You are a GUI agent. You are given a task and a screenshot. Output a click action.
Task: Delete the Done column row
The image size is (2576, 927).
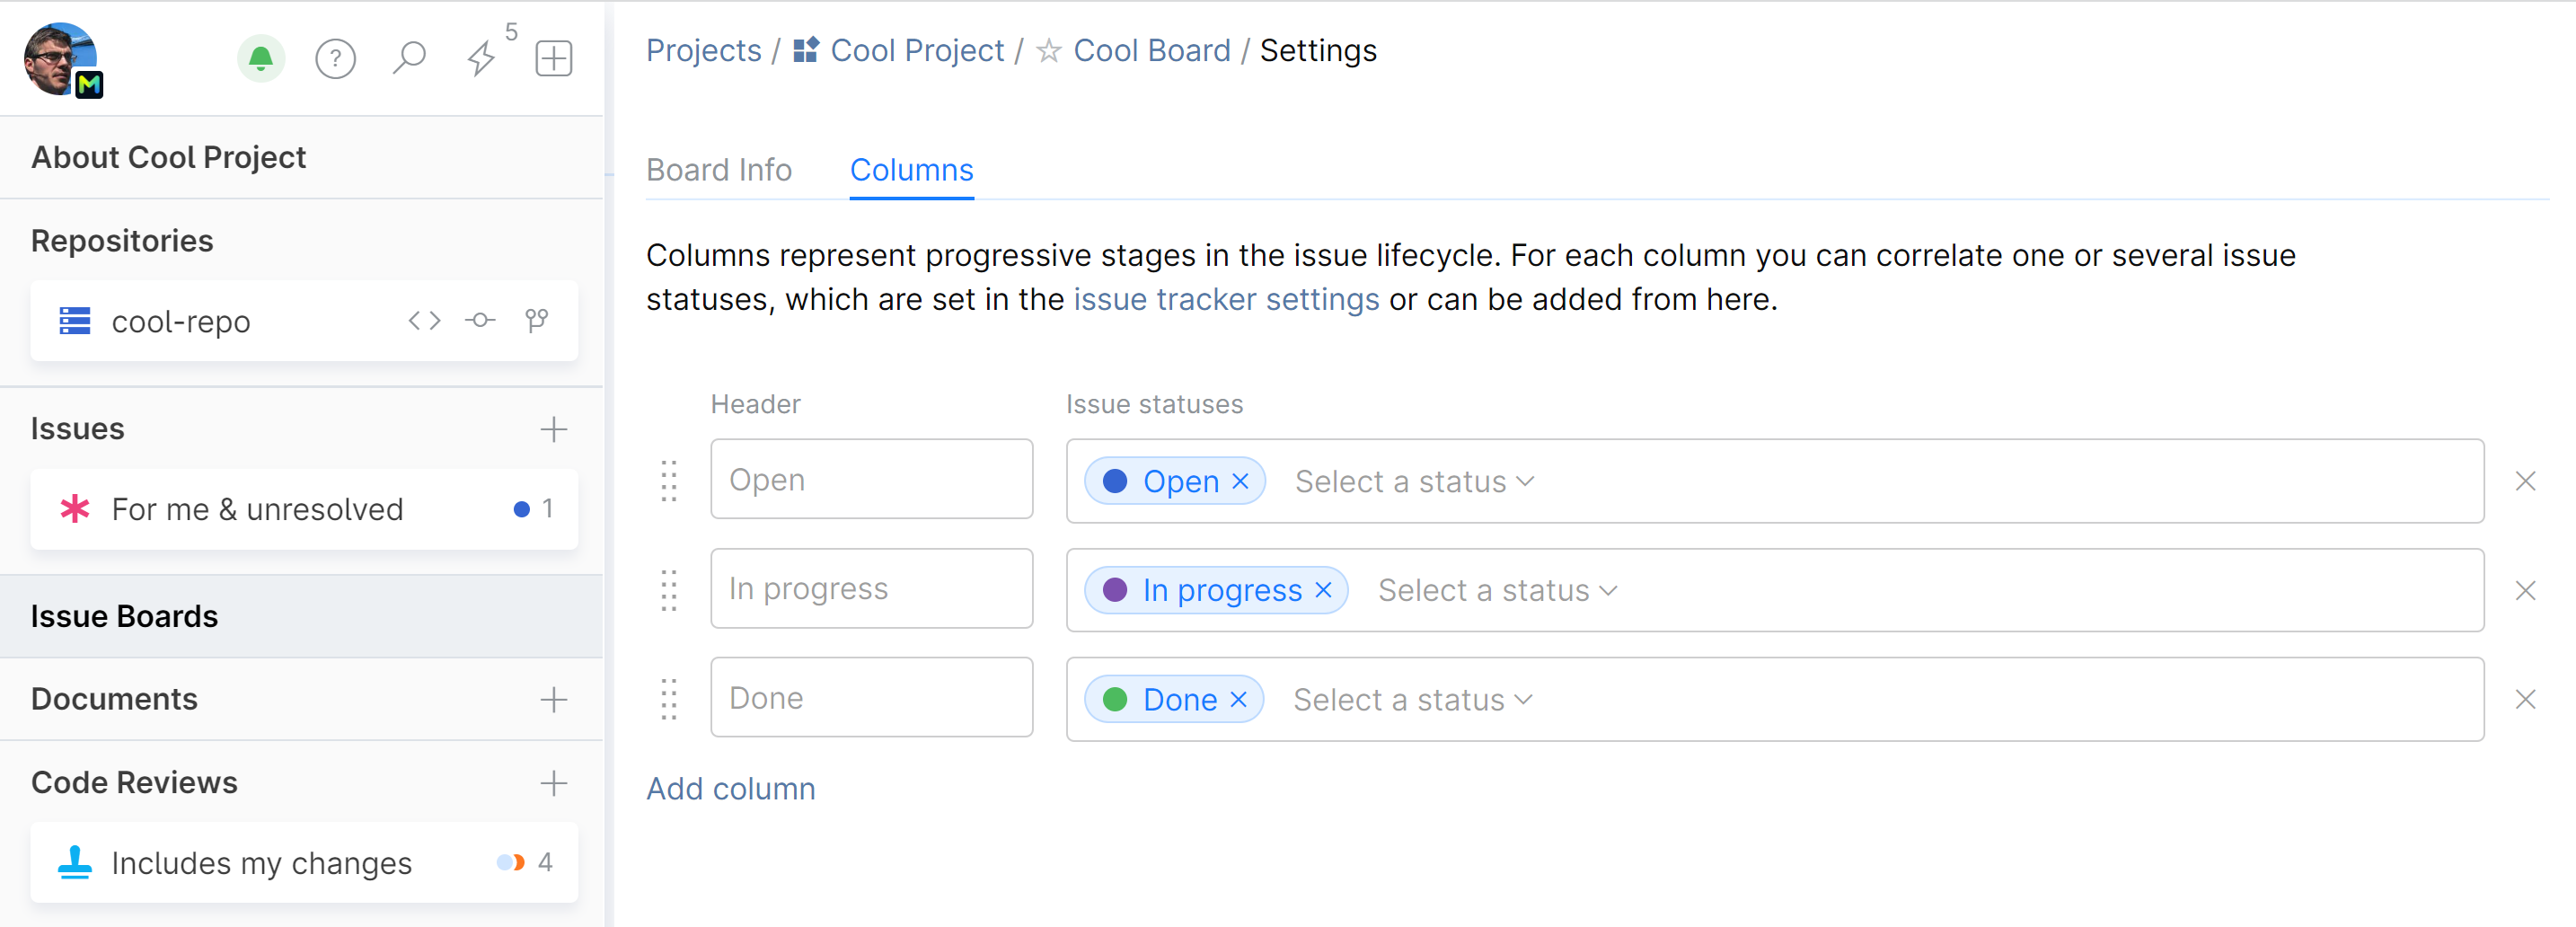coord(2525,699)
